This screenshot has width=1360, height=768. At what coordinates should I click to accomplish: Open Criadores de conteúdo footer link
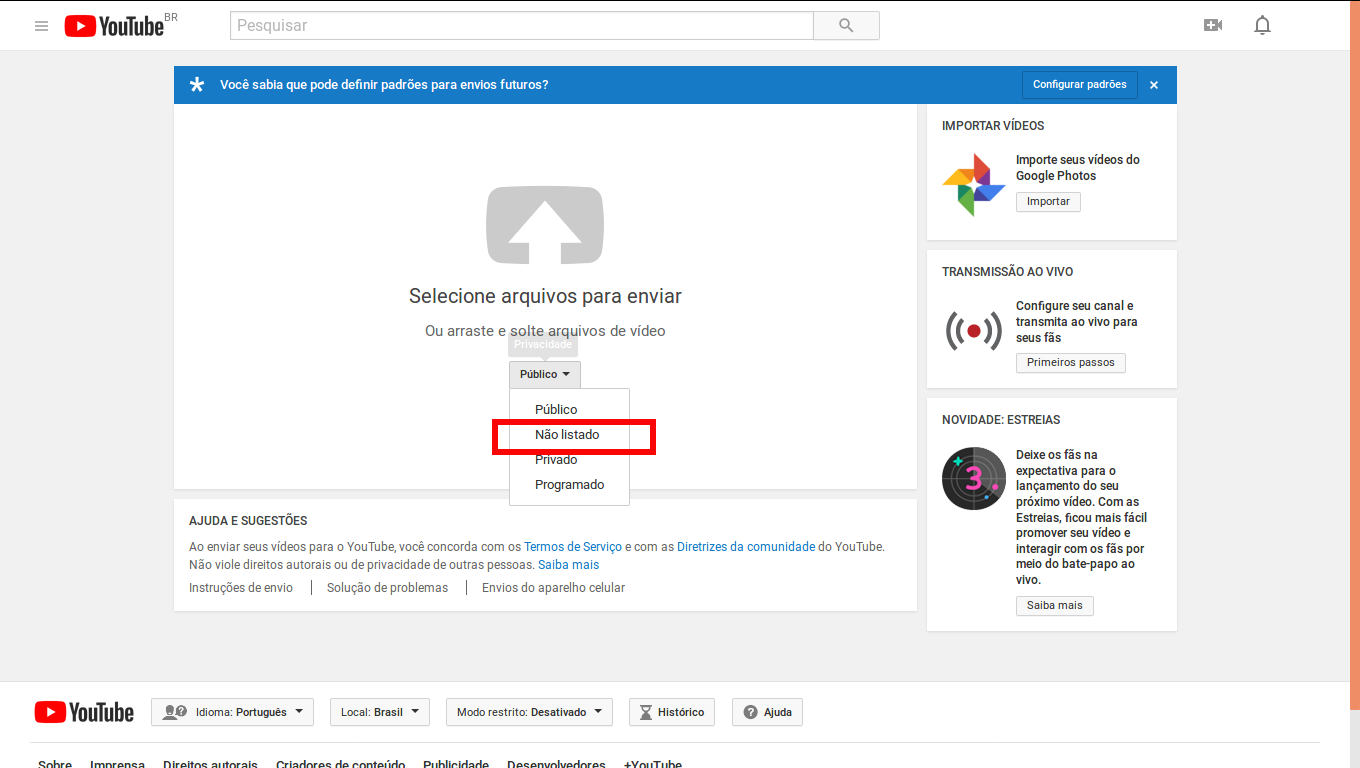(x=341, y=764)
